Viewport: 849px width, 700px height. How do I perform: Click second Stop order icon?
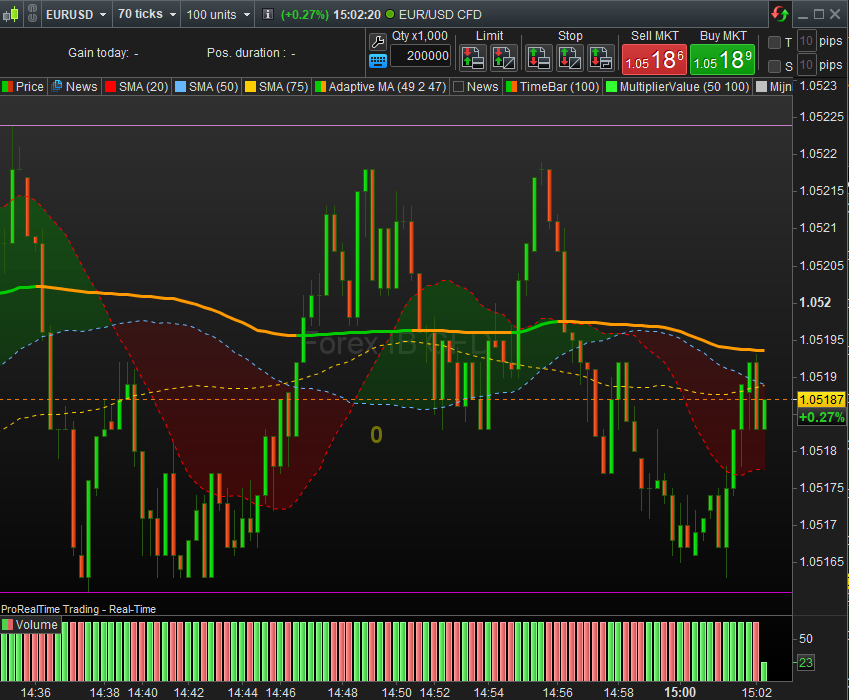(x=570, y=58)
